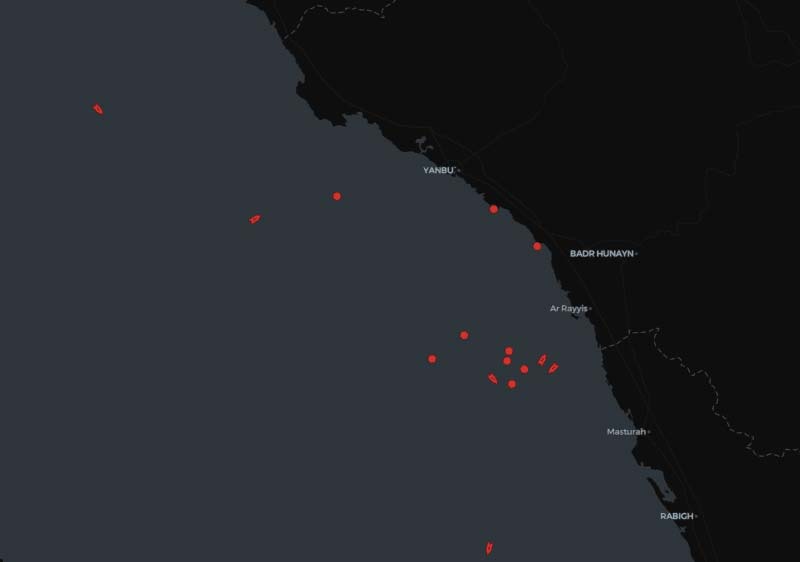This screenshot has height=562, width=800.
Task: Select the red dot on coast nearest Badr Hunayn
Action: tap(537, 246)
